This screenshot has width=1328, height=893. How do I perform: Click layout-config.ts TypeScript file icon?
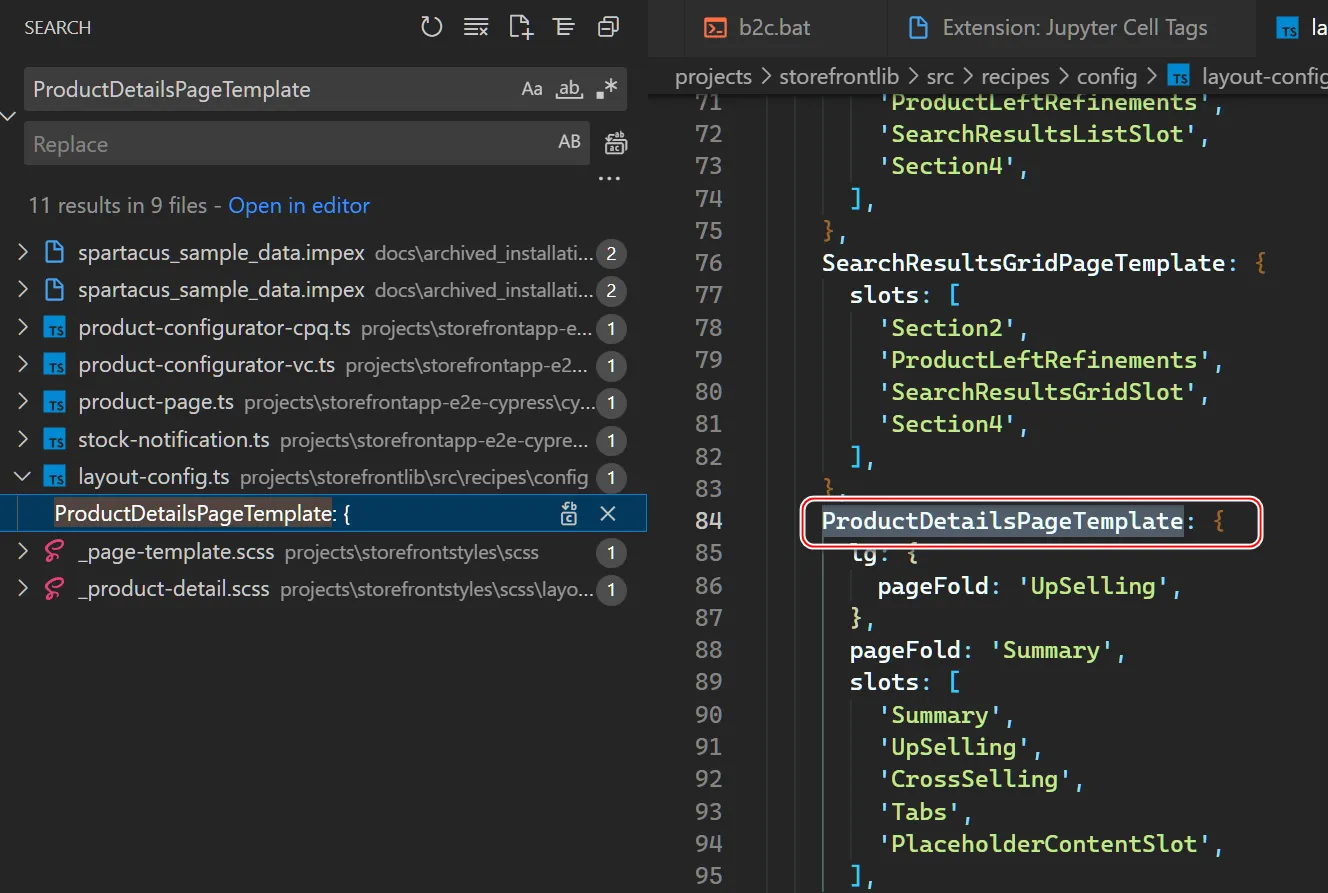click(55, 477)
